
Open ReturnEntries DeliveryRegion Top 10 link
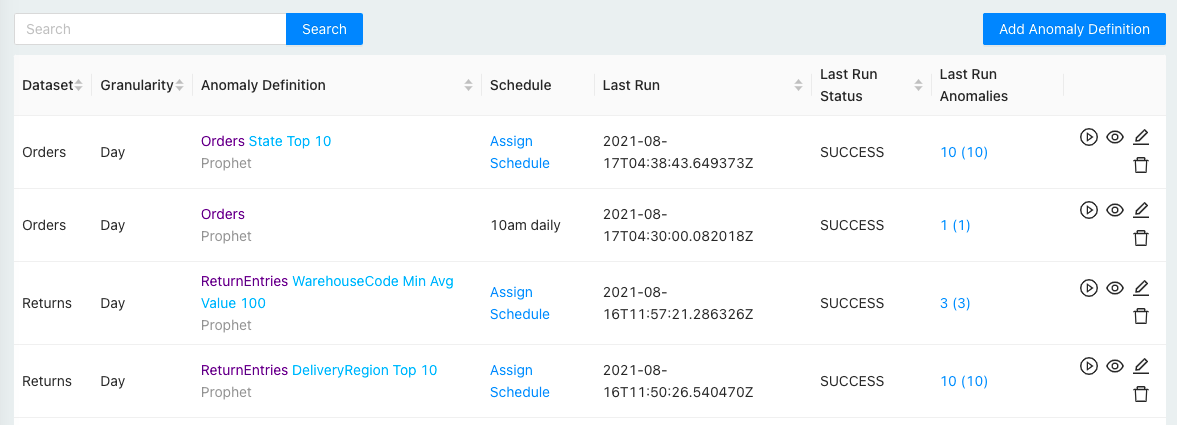(x=319, y=370)
